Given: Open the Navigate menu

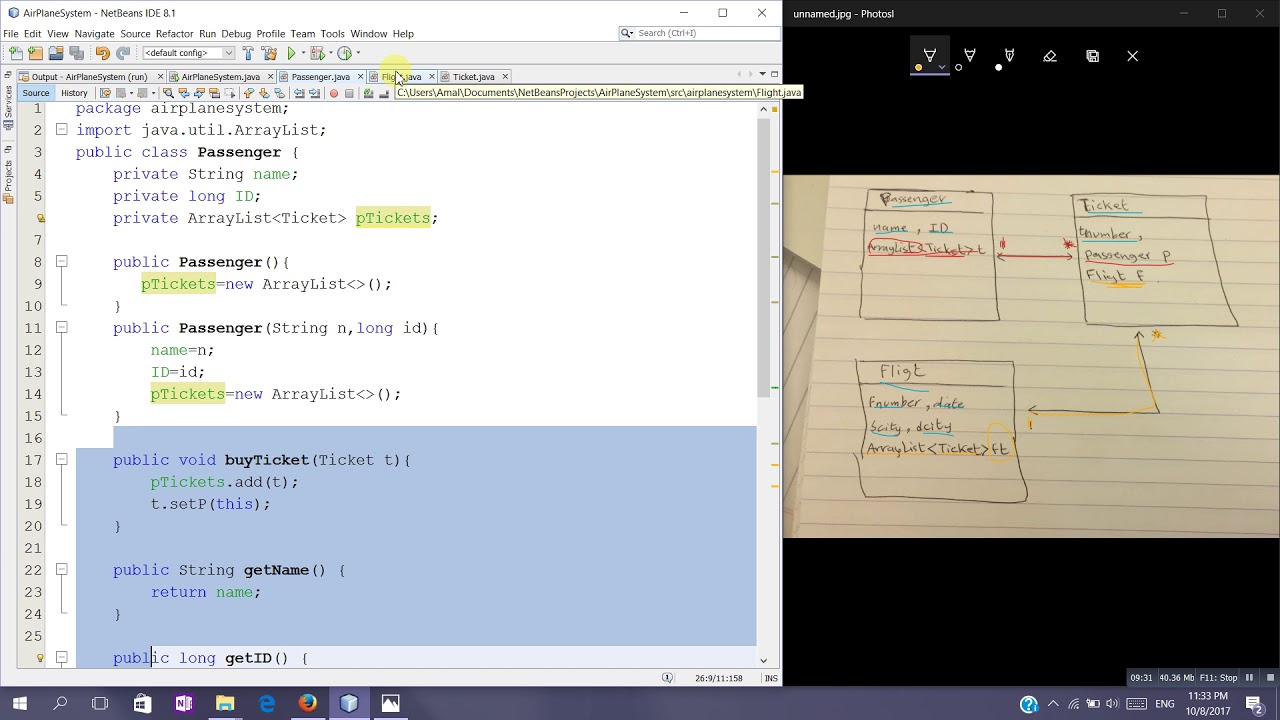Looking at the screenshot, I should click(x=94, y=33).
